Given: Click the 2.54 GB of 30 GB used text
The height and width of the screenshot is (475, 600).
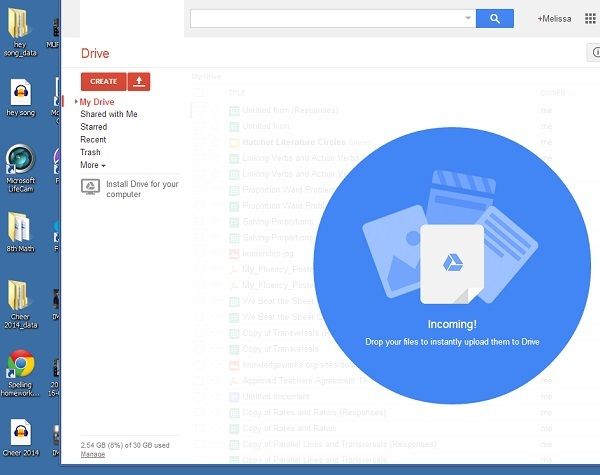Looking at the screenshot, I should click(125, 446).
